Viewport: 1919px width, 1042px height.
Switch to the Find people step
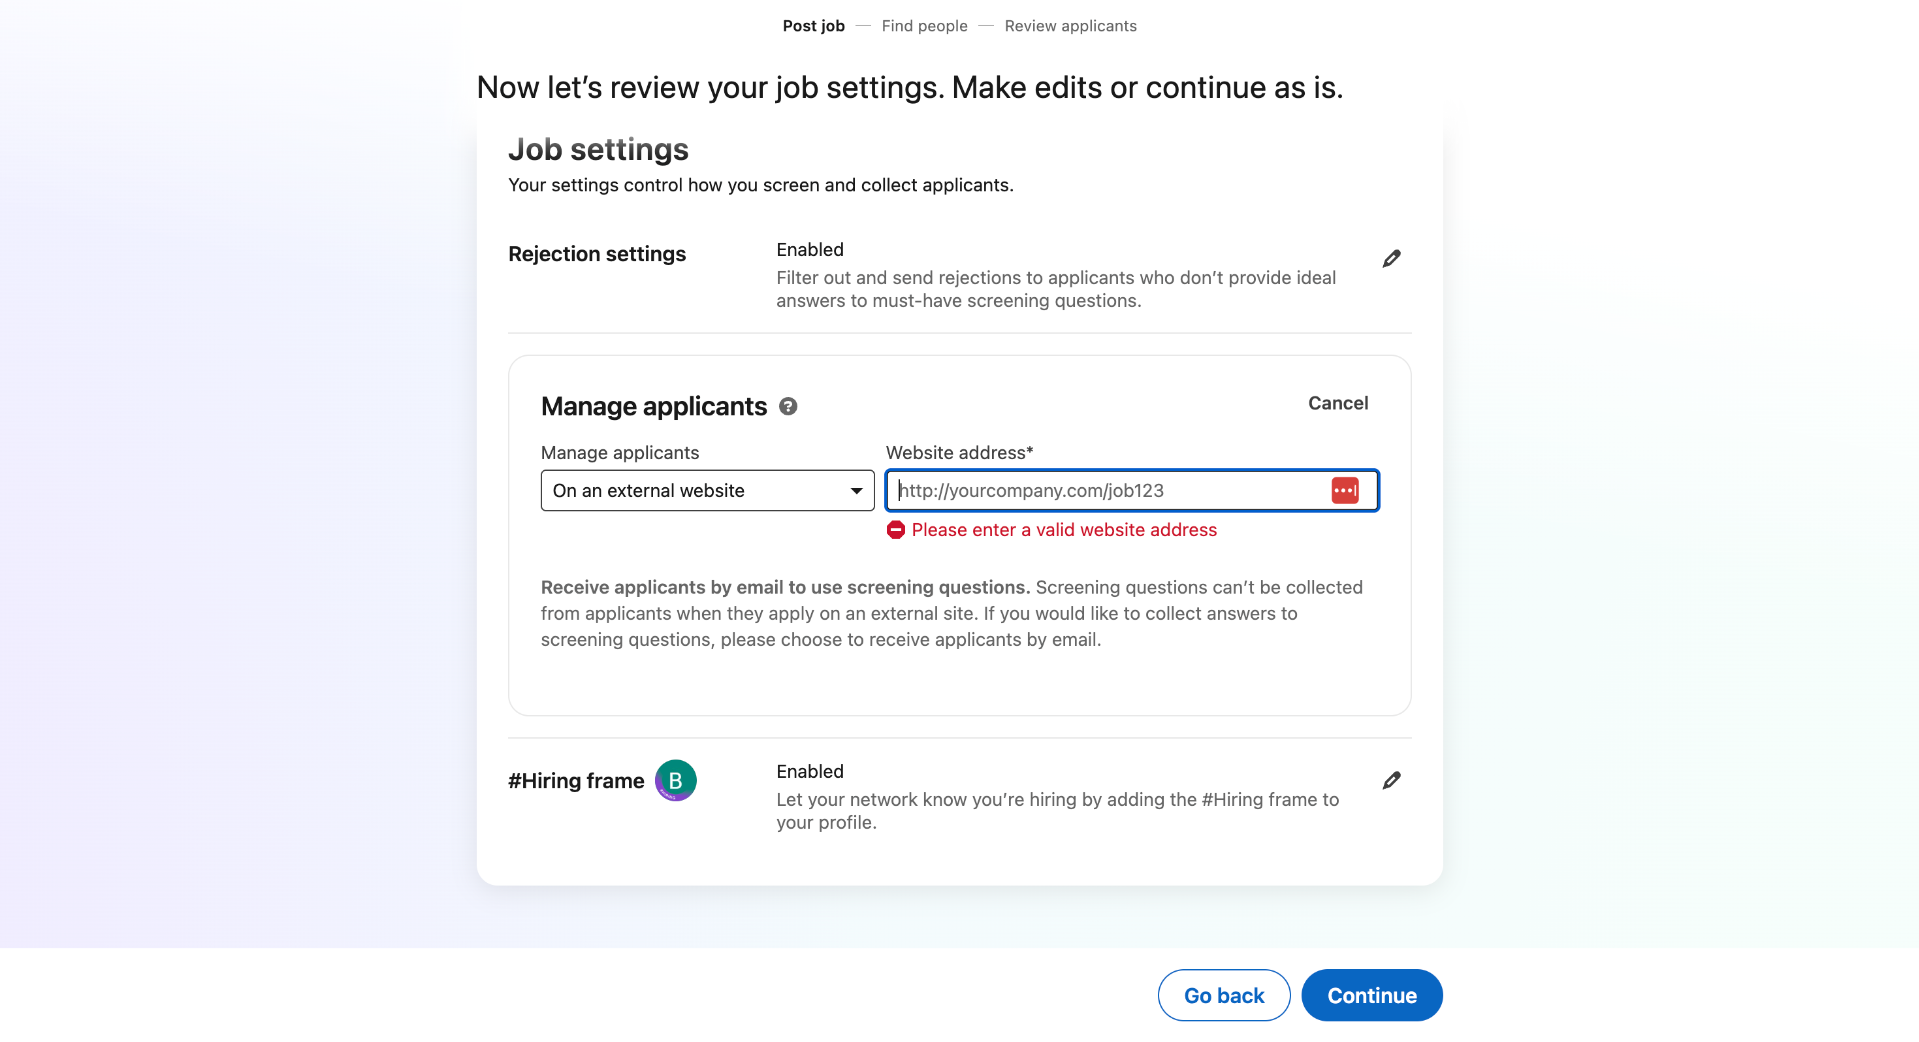tap(924, 26)
